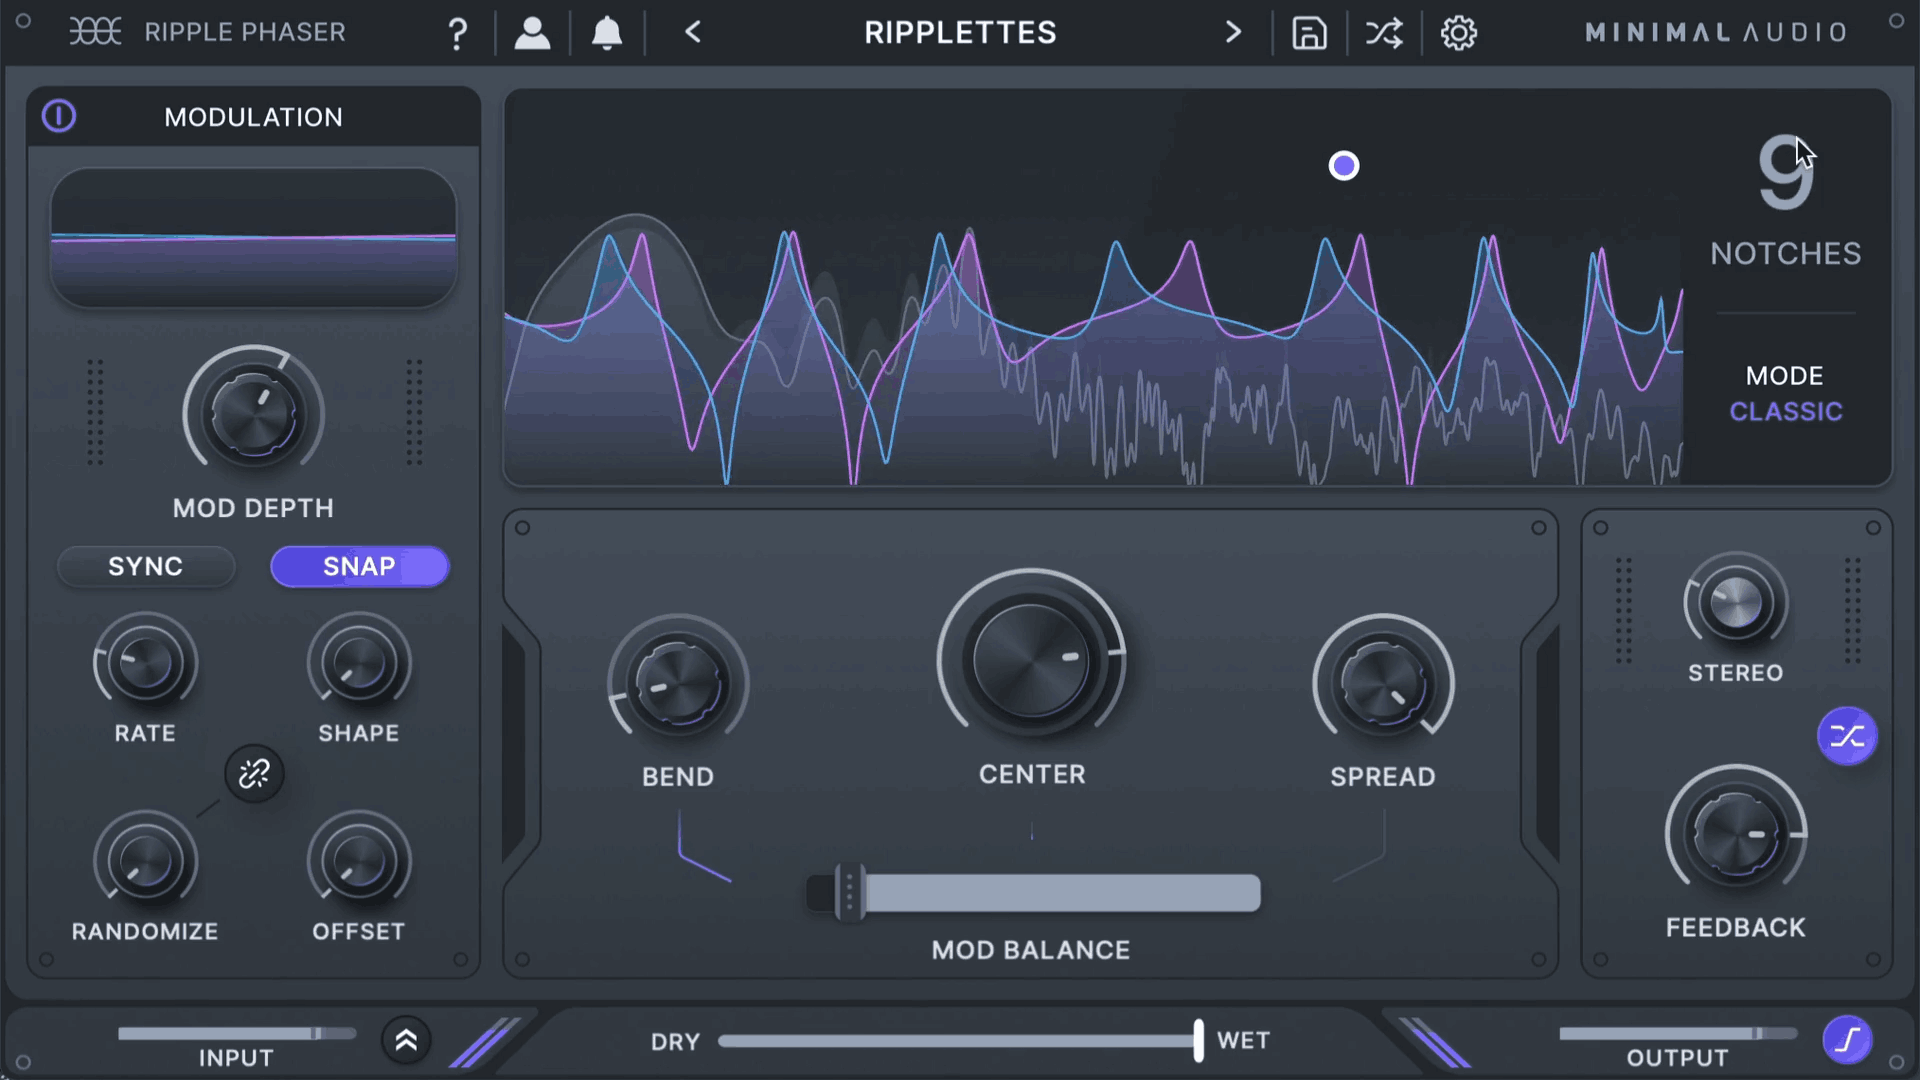
Task: Click the SPREAD knob
Action: click(1384, 684)
